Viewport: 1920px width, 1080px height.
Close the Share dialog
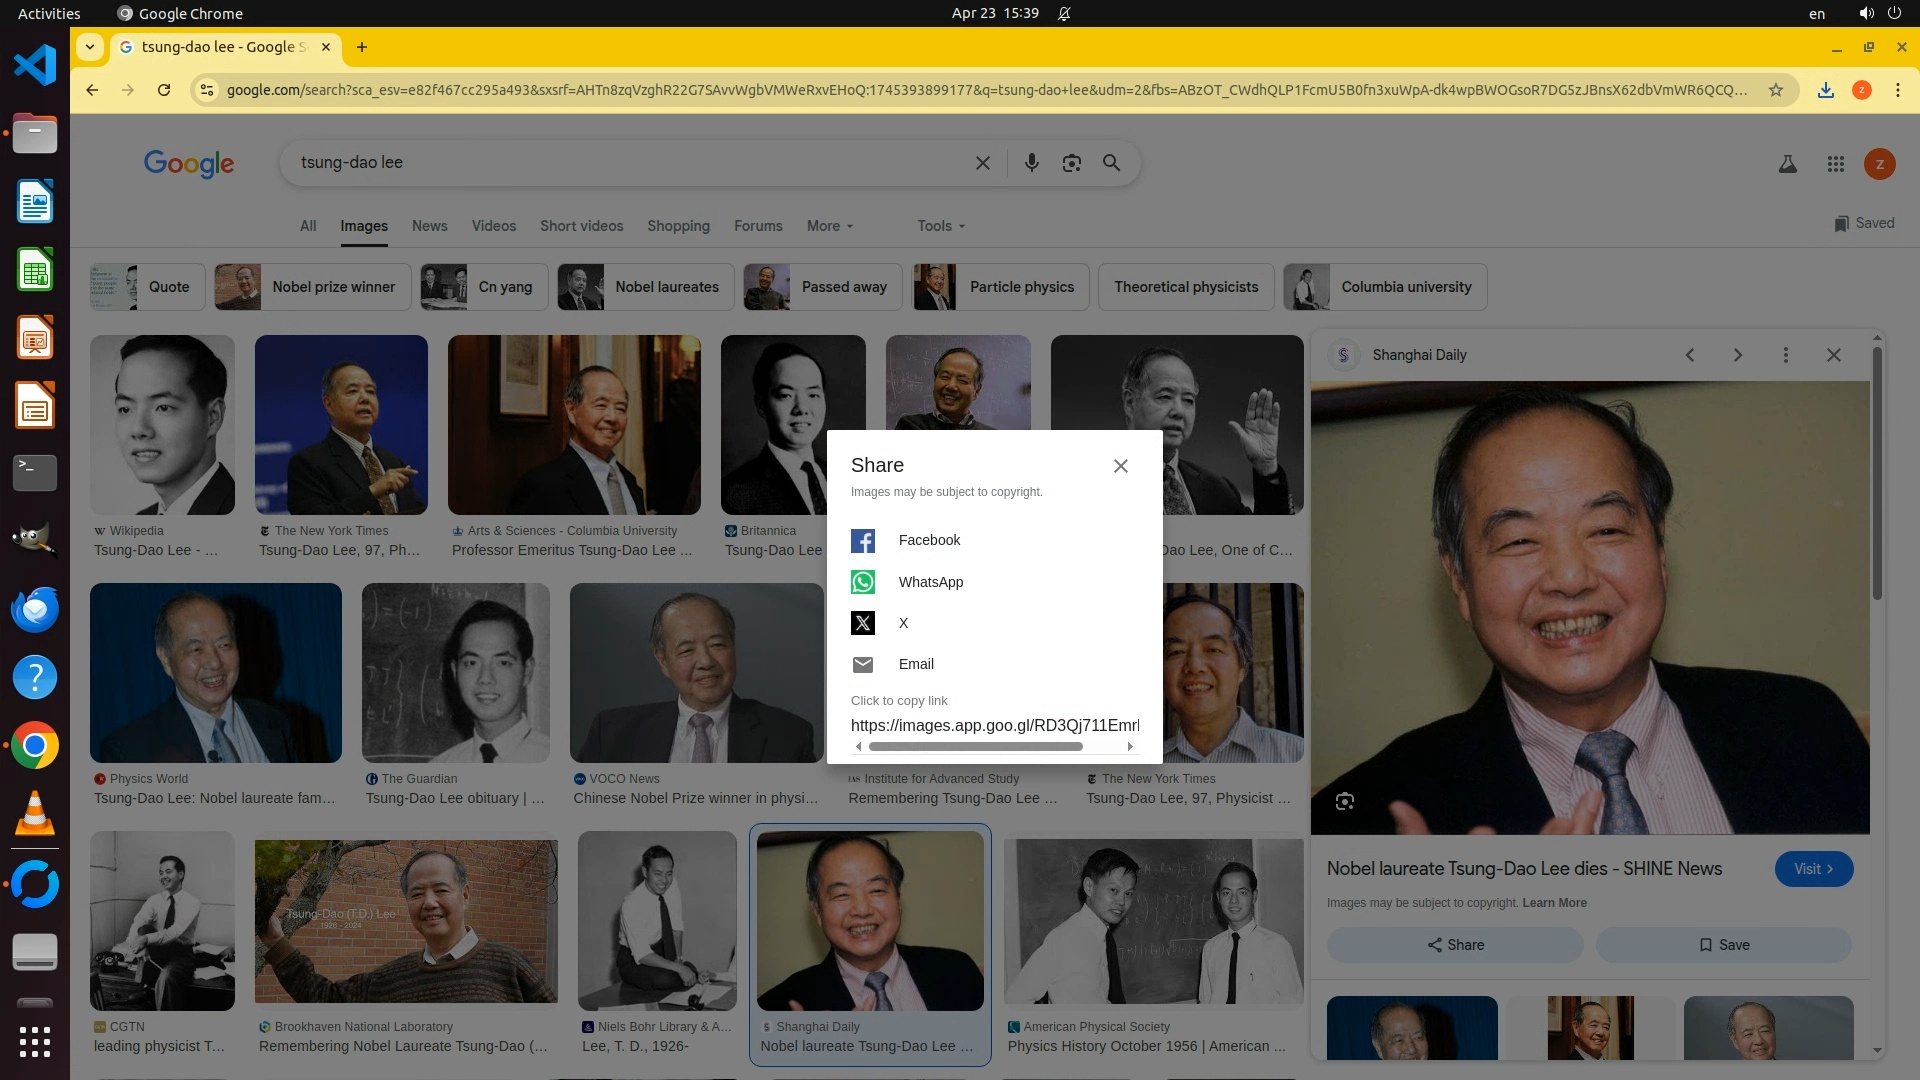pos(1120,466)
